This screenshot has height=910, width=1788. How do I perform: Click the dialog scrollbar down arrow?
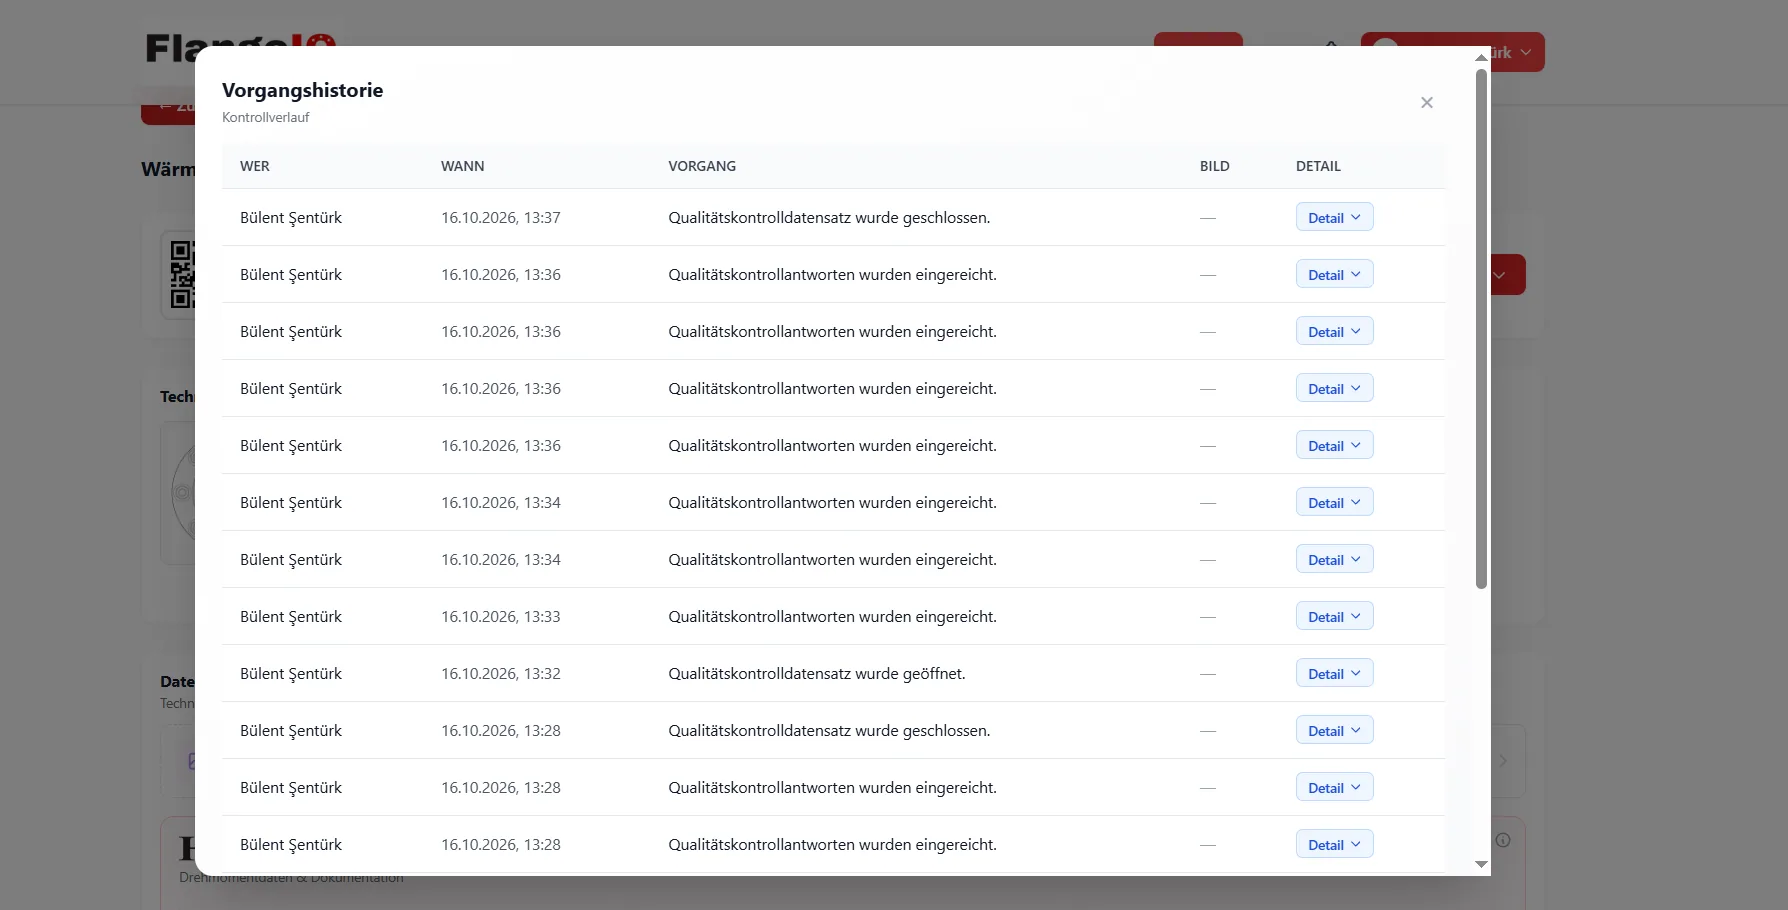click(1481, 864)
